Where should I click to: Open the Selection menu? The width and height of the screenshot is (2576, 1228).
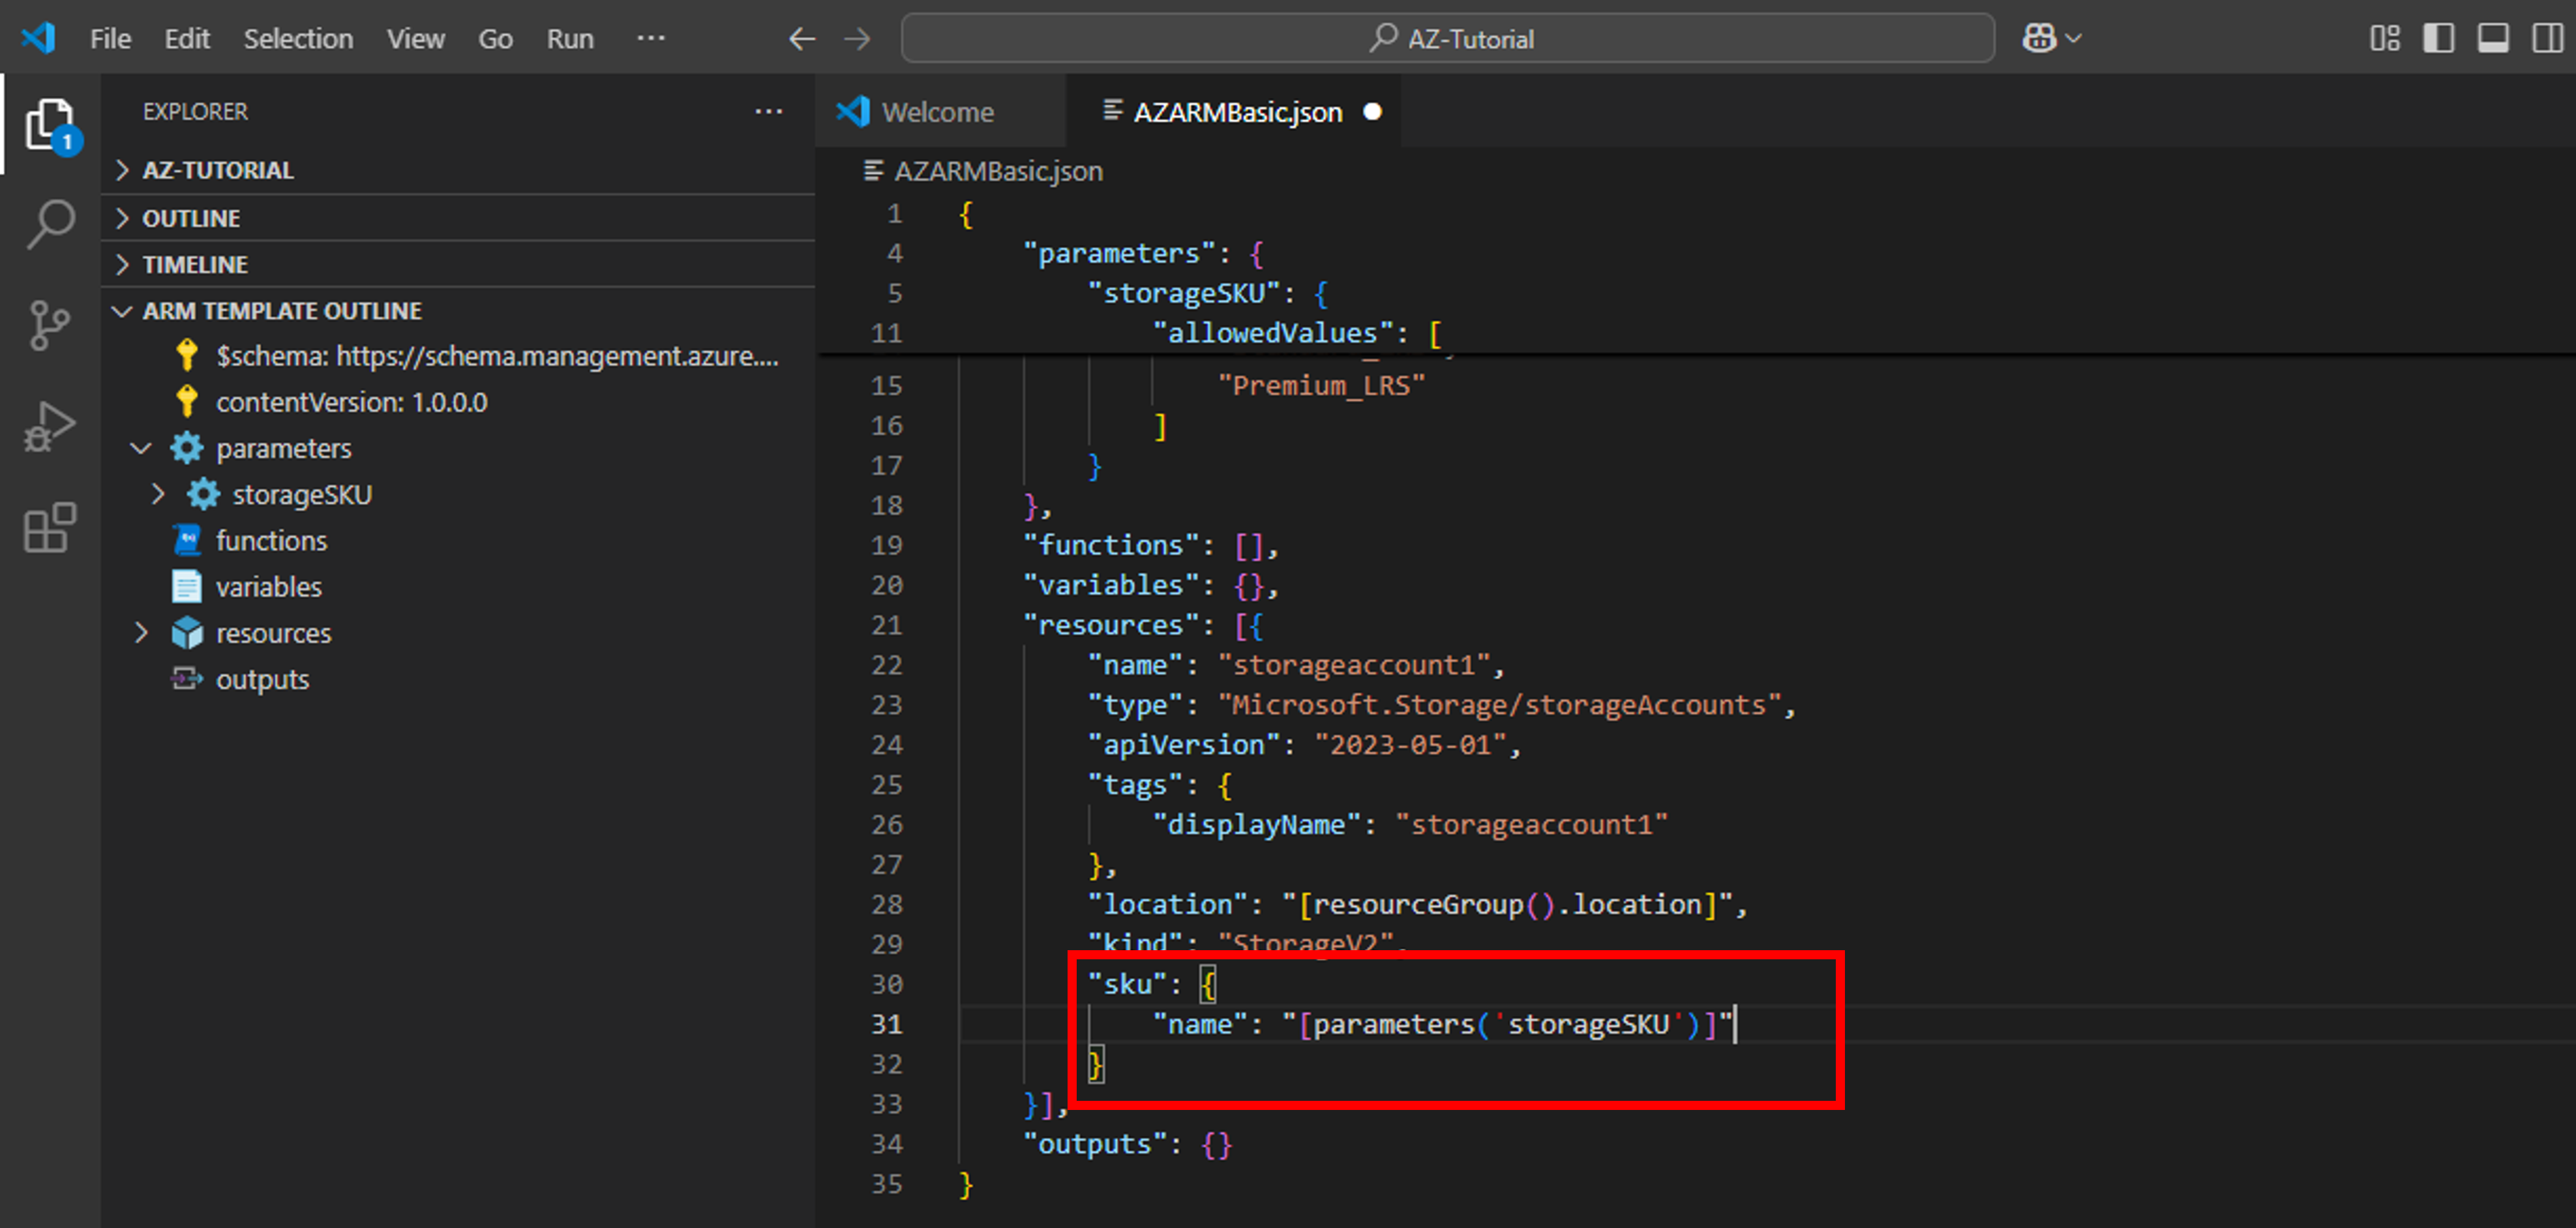(x=298, y=39)
